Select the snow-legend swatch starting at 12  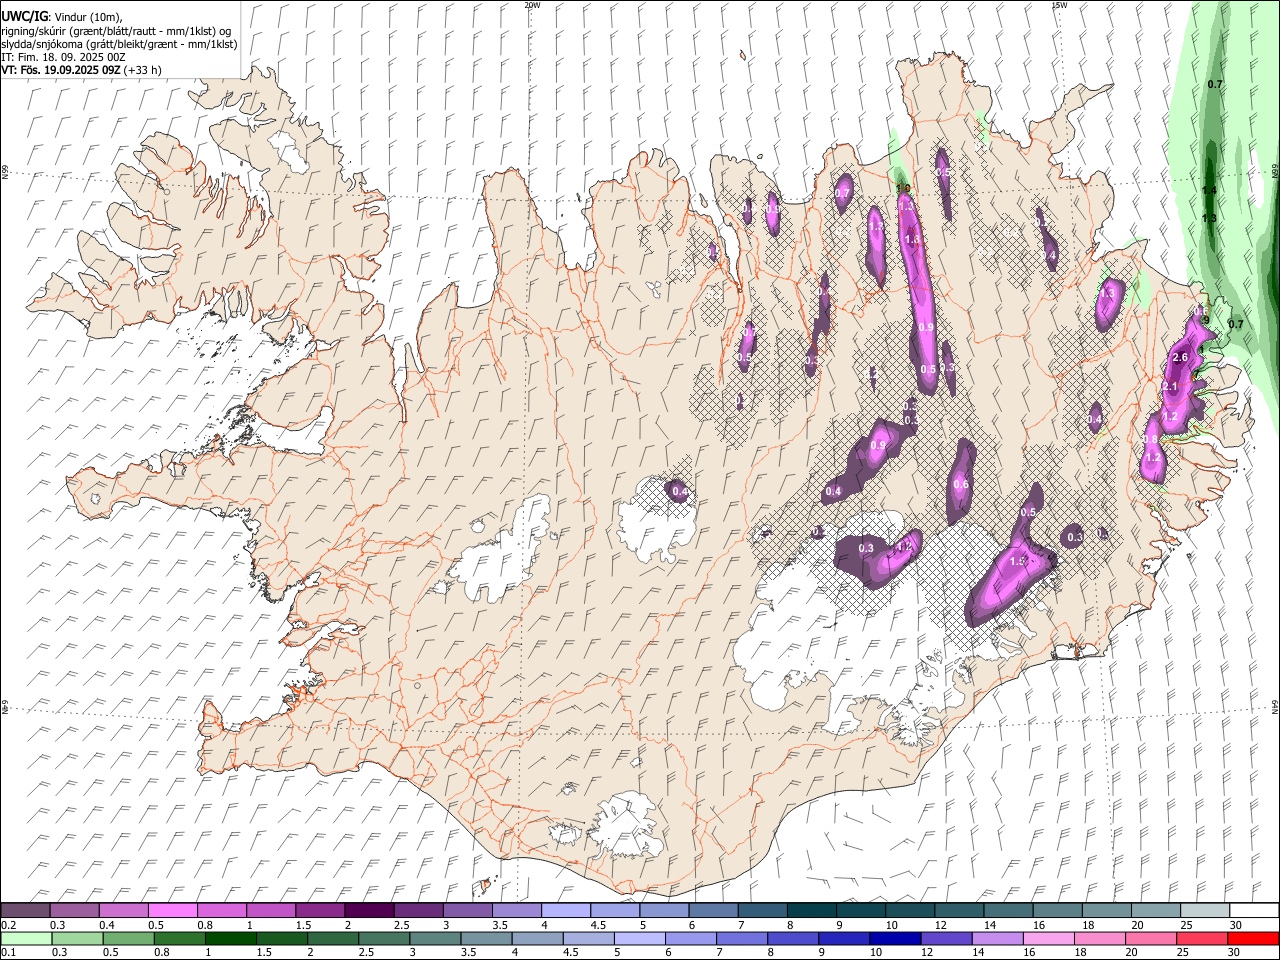pos(957,910)
